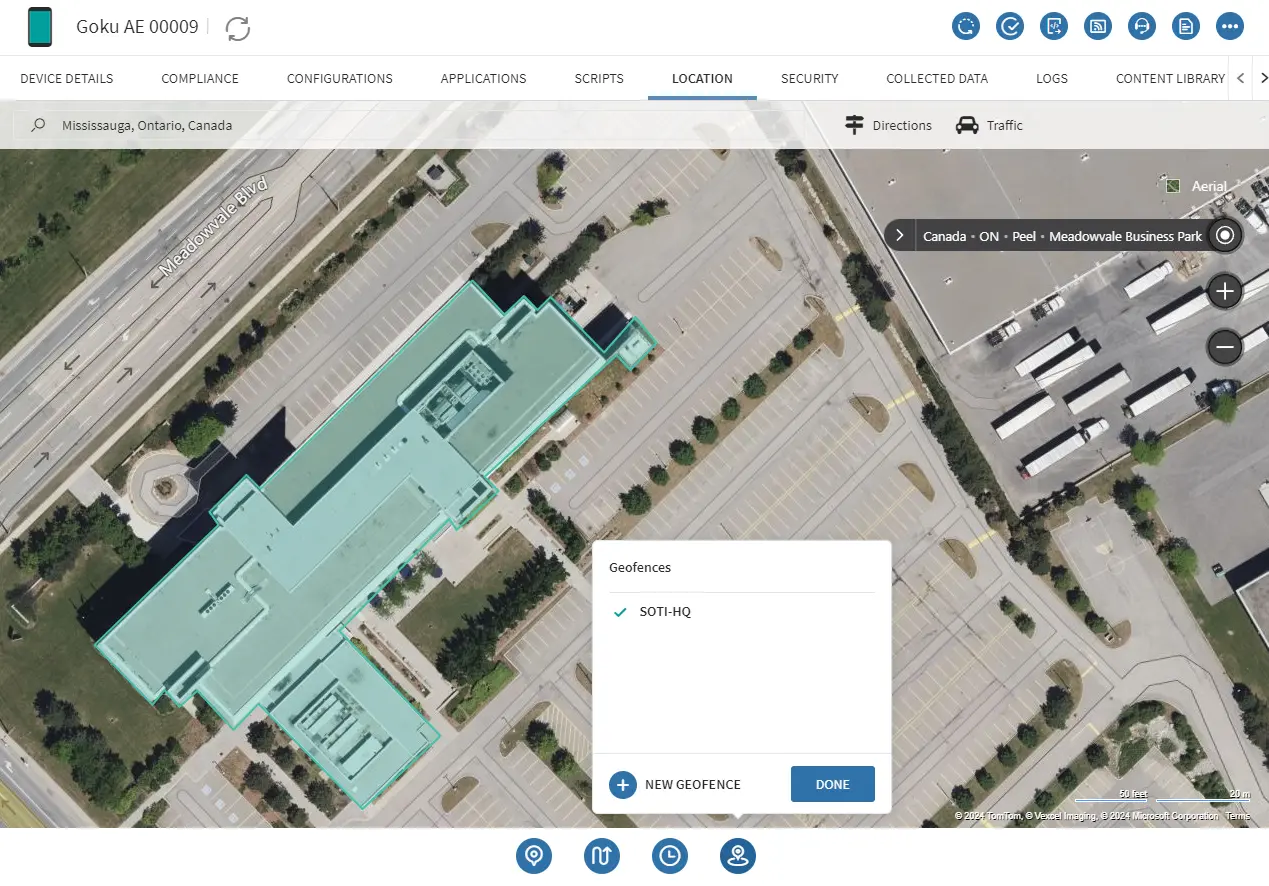Click the locate device target icon
Image resolution: width=1269 pixels, height=886 pixels.
pos(1224,235)
